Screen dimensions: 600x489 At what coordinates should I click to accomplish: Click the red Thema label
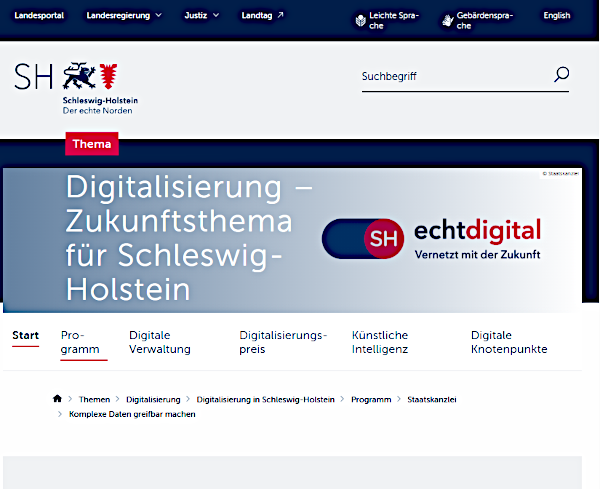[92, 144]
